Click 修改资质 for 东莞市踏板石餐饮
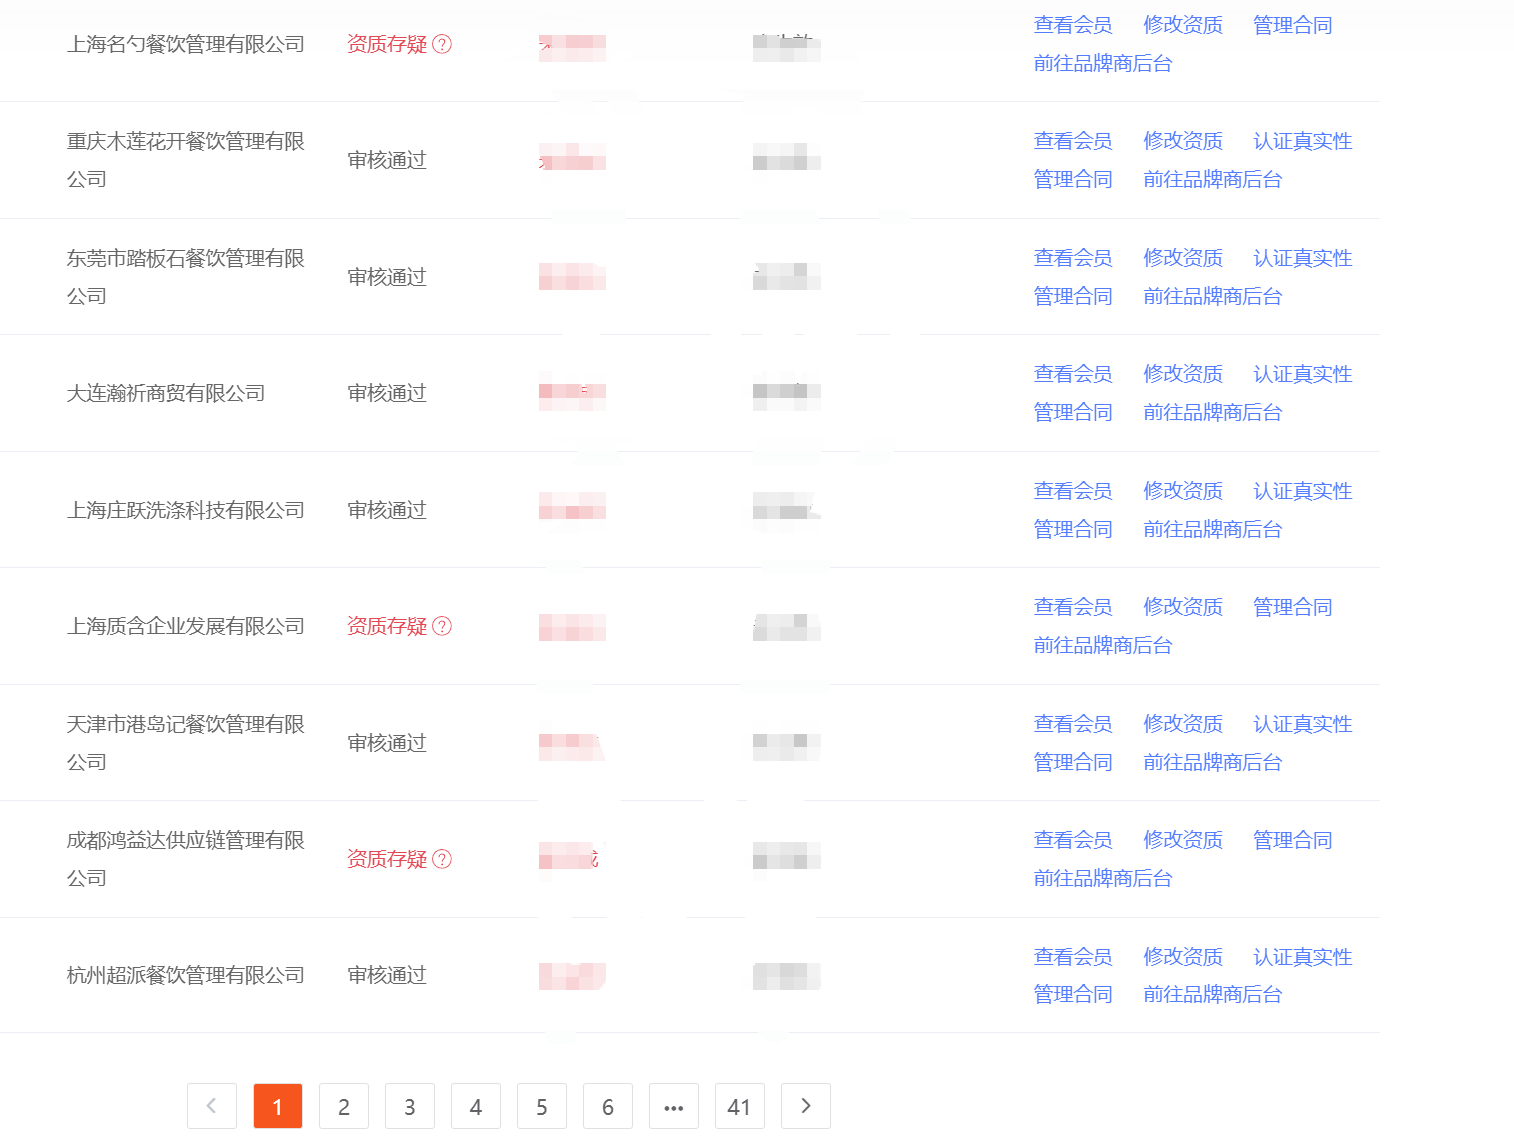Viewport: 1514px width, 1143px height. (x=1182, y=258)
